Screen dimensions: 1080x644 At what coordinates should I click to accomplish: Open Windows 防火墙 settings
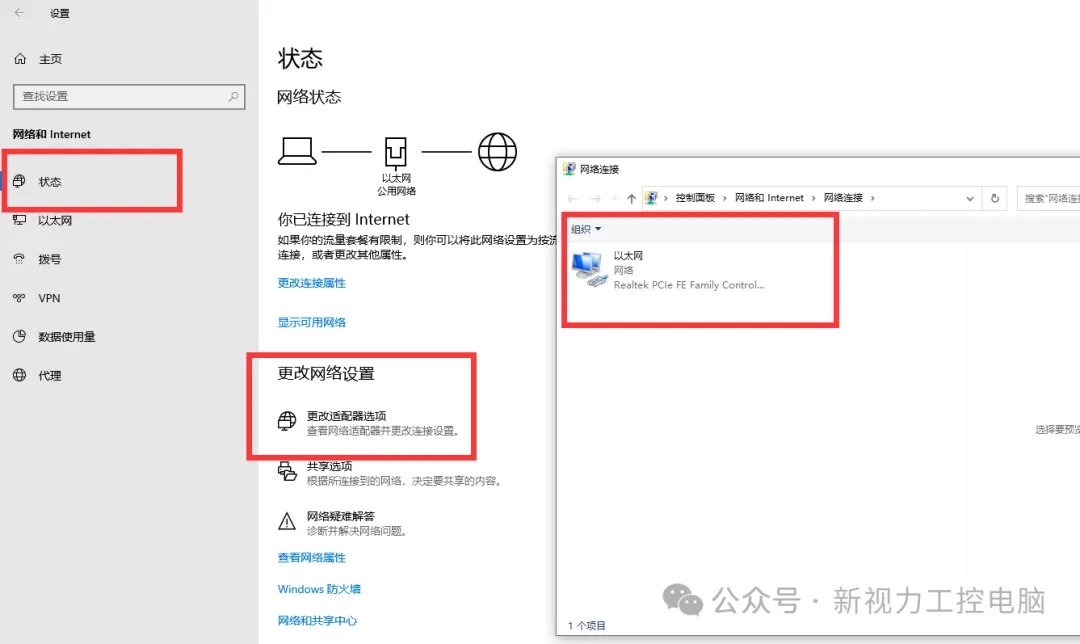click(319, 589)
